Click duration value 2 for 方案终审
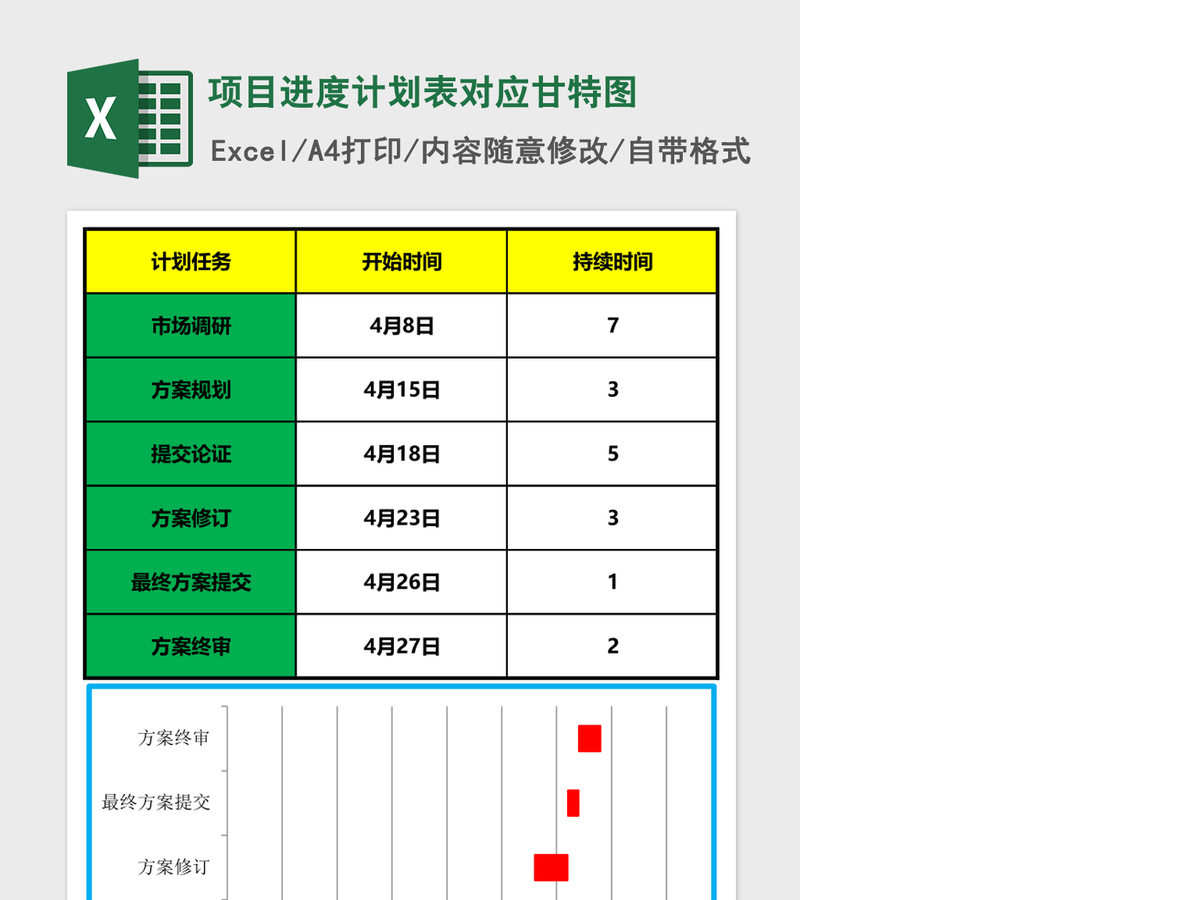Viewport: 1200px width, 900px height. coord(612,646)
